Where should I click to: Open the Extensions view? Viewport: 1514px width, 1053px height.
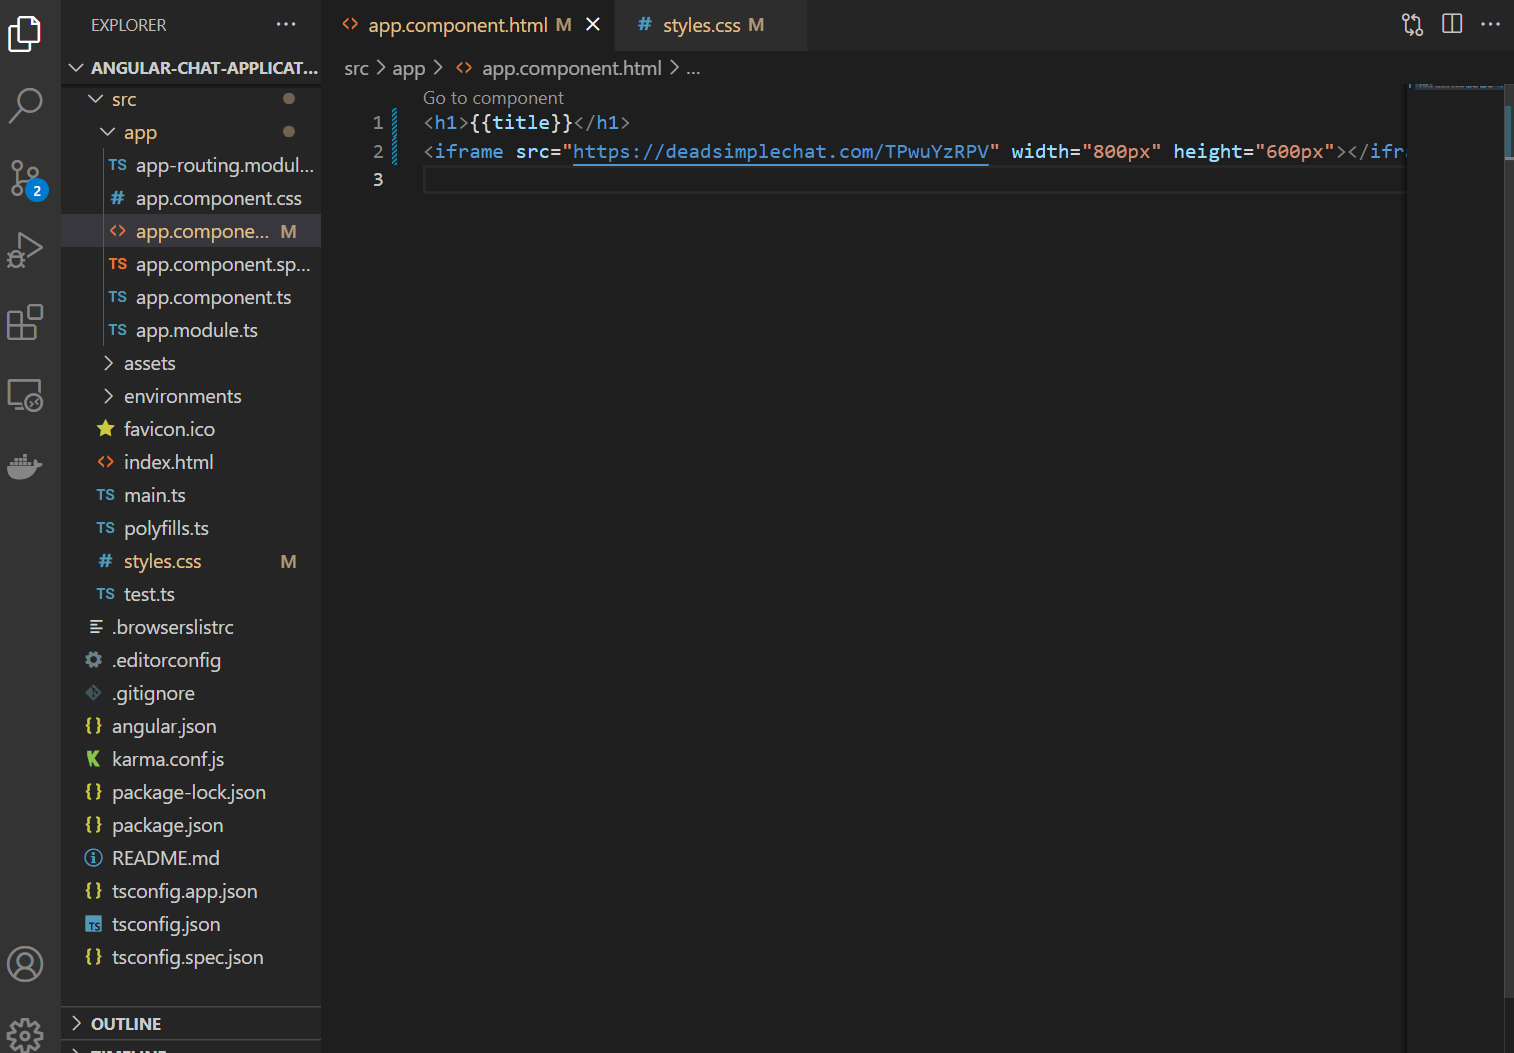[25, 322]
